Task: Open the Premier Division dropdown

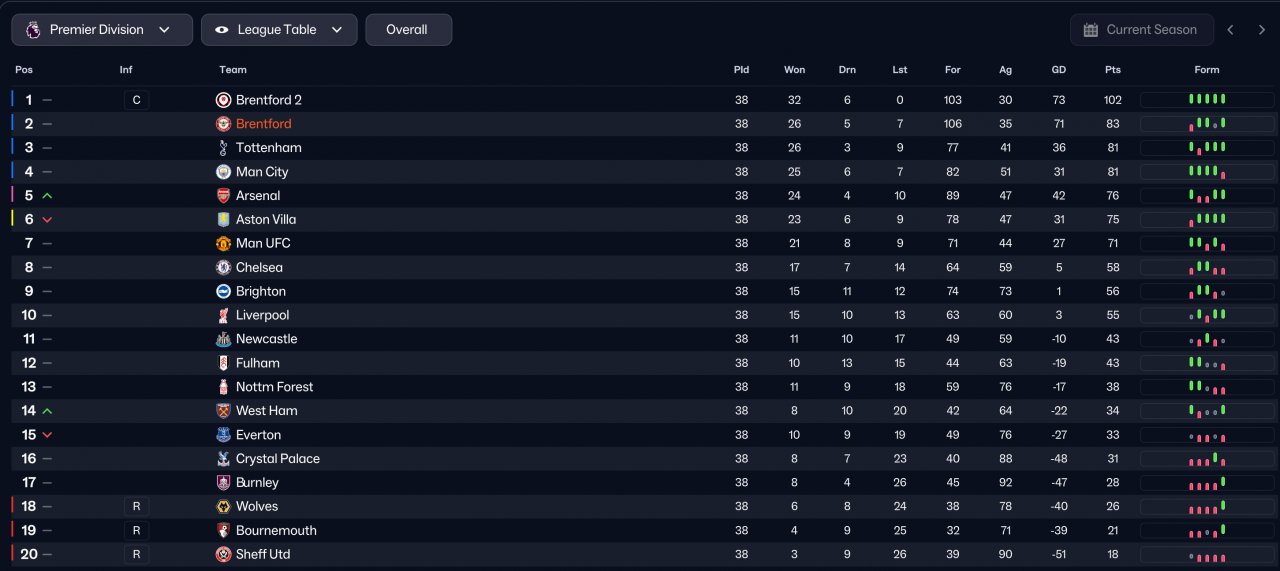Action: (x=102, y=30)
